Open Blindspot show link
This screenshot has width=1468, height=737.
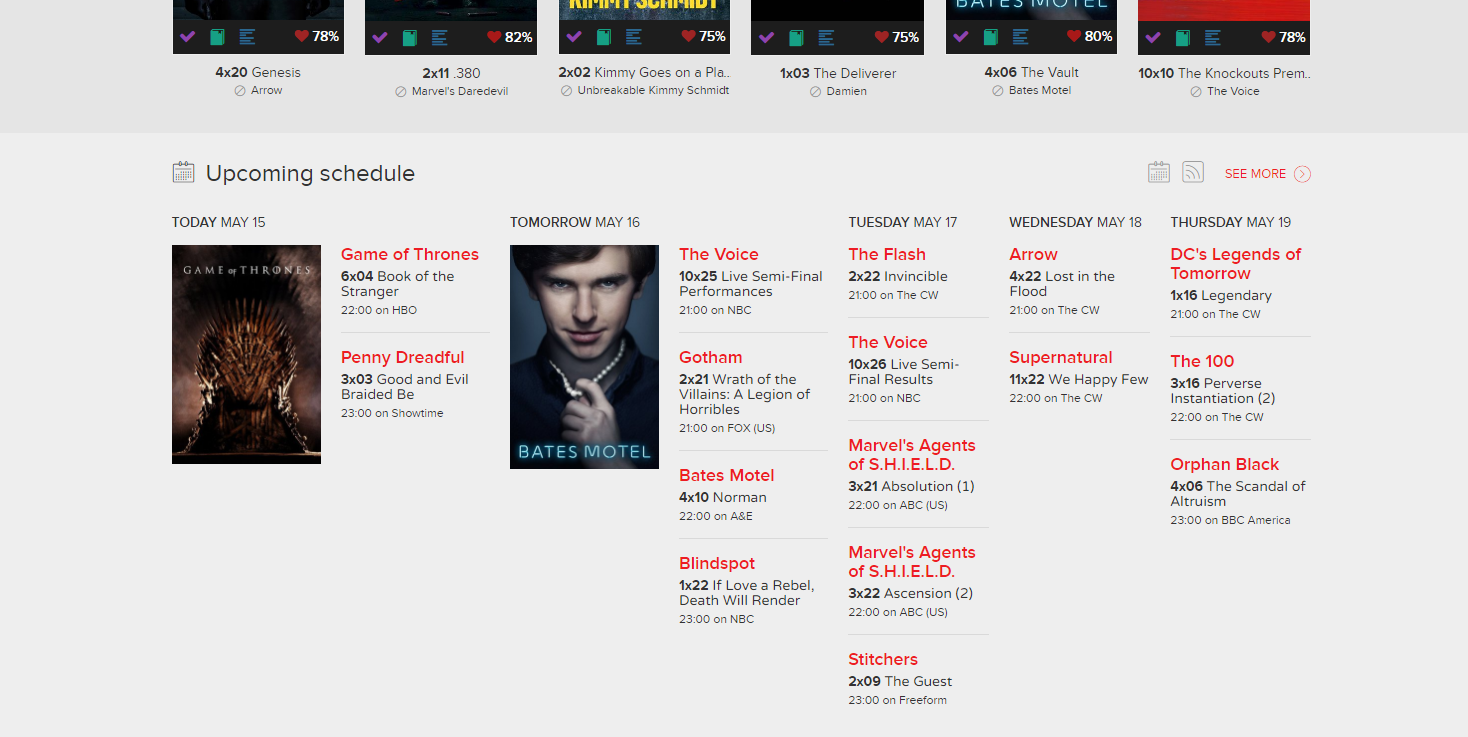[x=717, y=563]
